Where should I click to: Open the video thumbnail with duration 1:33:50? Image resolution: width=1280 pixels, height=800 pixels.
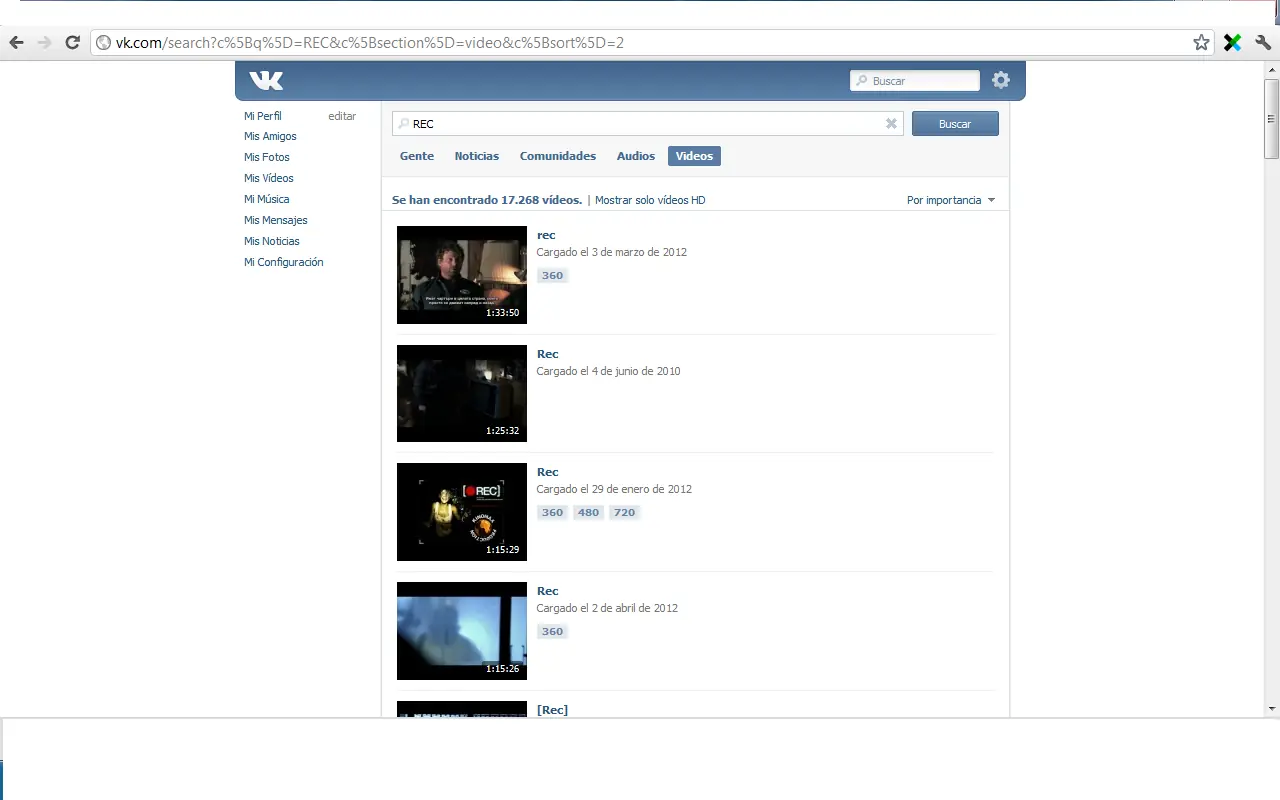point(462,275)
